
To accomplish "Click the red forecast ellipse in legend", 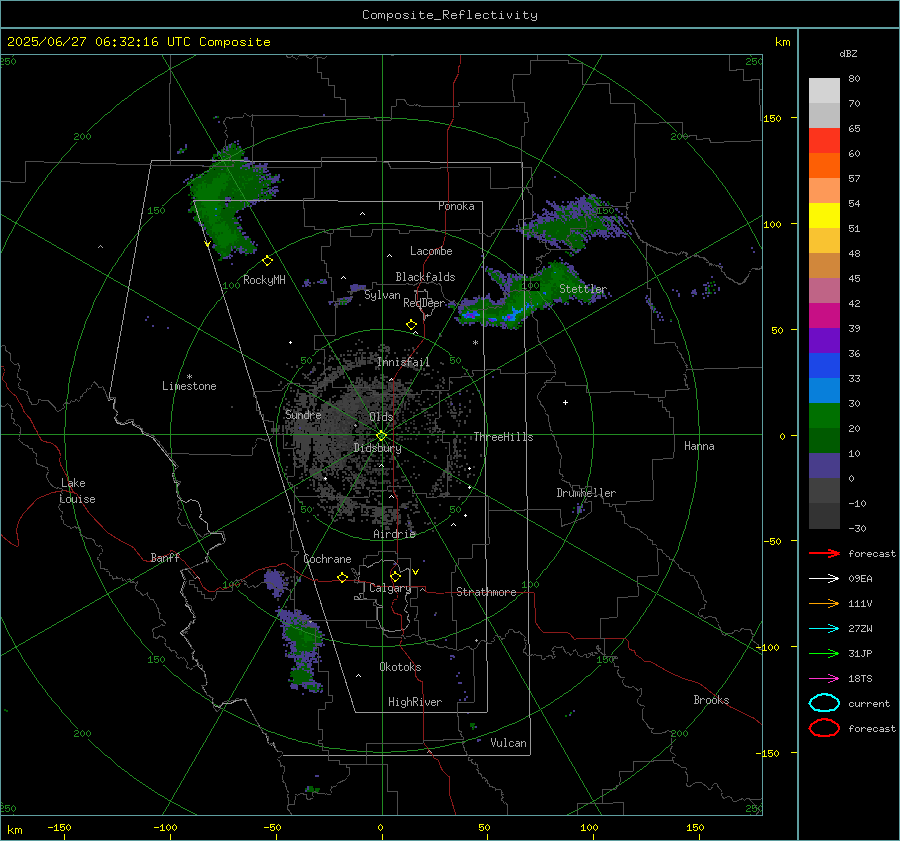I will click(x=824, y=728).
